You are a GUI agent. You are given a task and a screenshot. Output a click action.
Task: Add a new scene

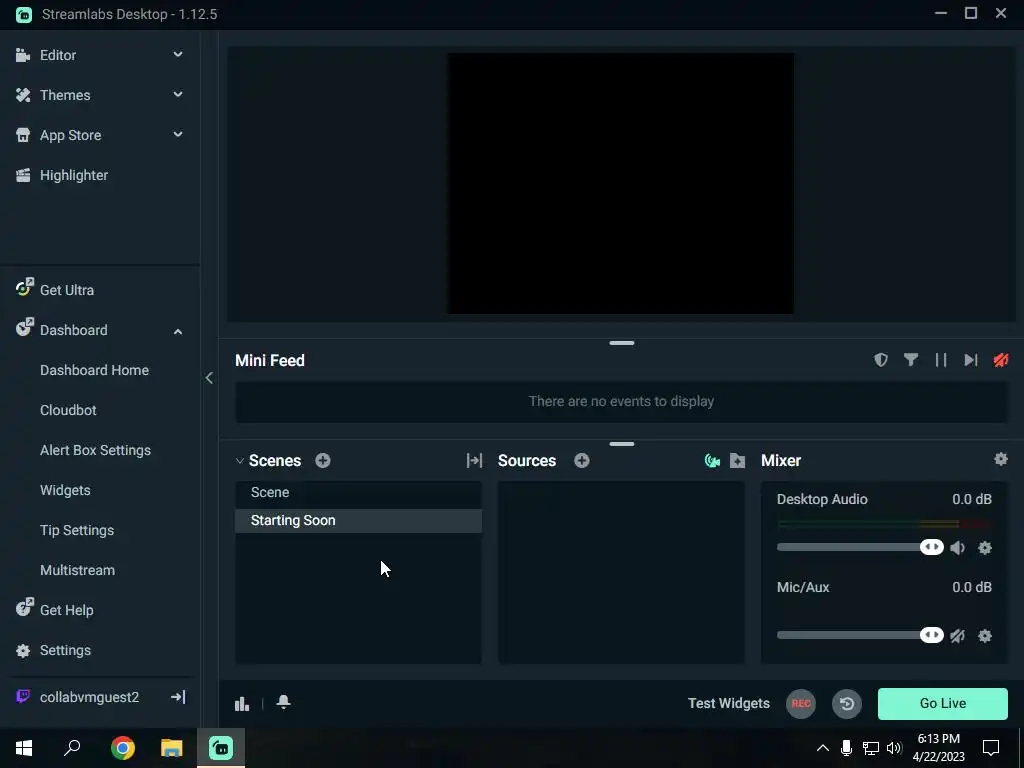point(323,460)
